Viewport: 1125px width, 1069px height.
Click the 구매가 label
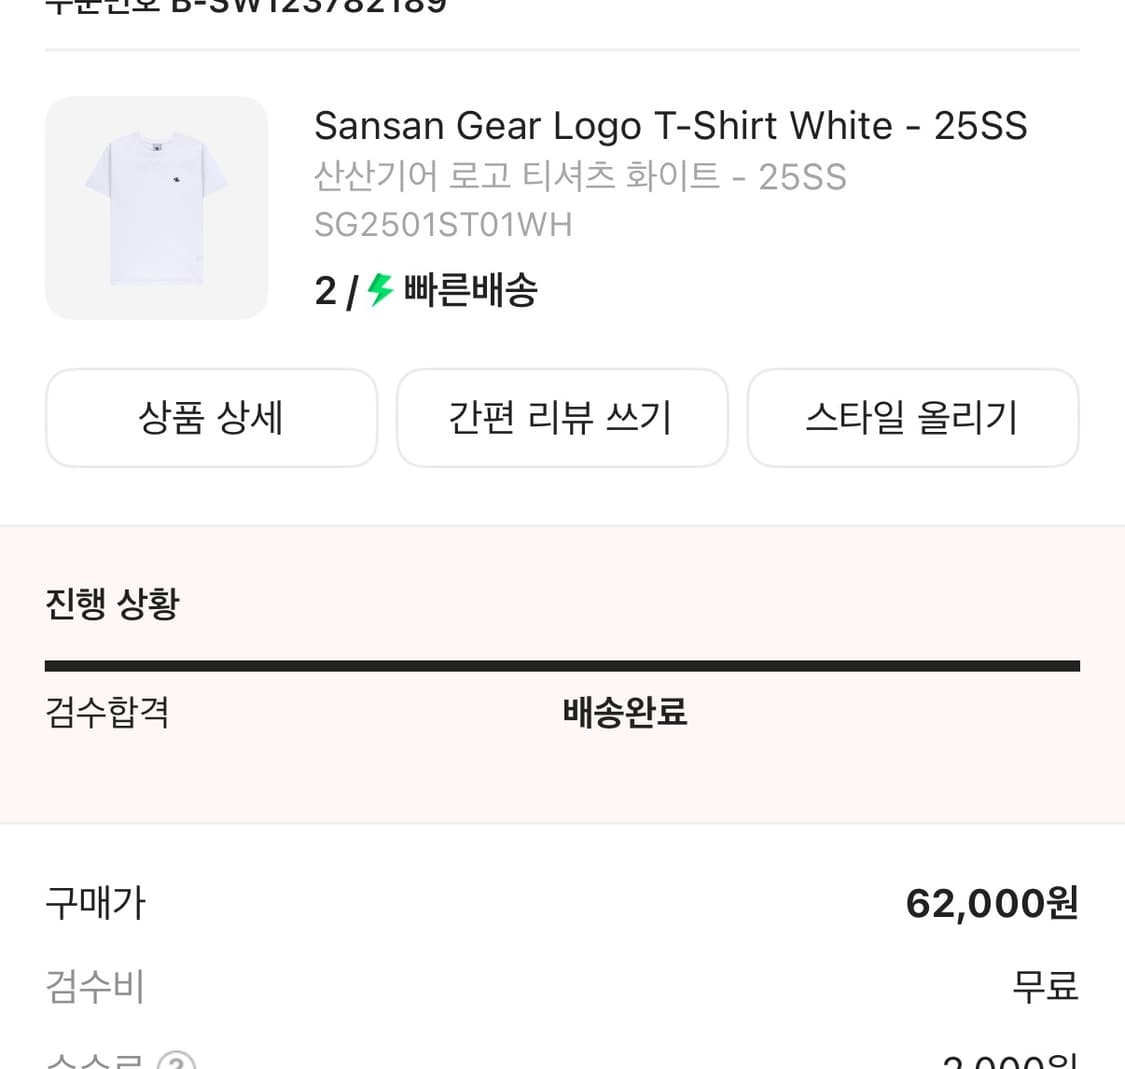point(96,903)
